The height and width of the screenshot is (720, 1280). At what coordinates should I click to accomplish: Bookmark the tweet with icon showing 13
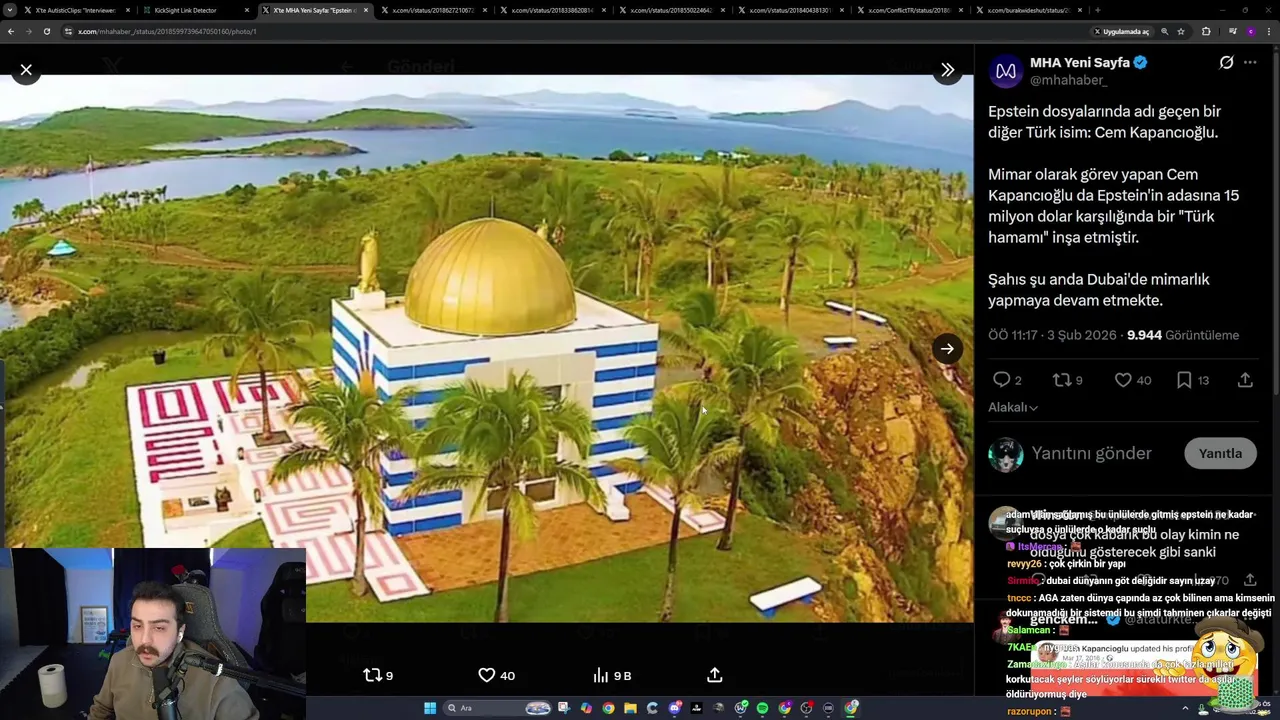1192,380
